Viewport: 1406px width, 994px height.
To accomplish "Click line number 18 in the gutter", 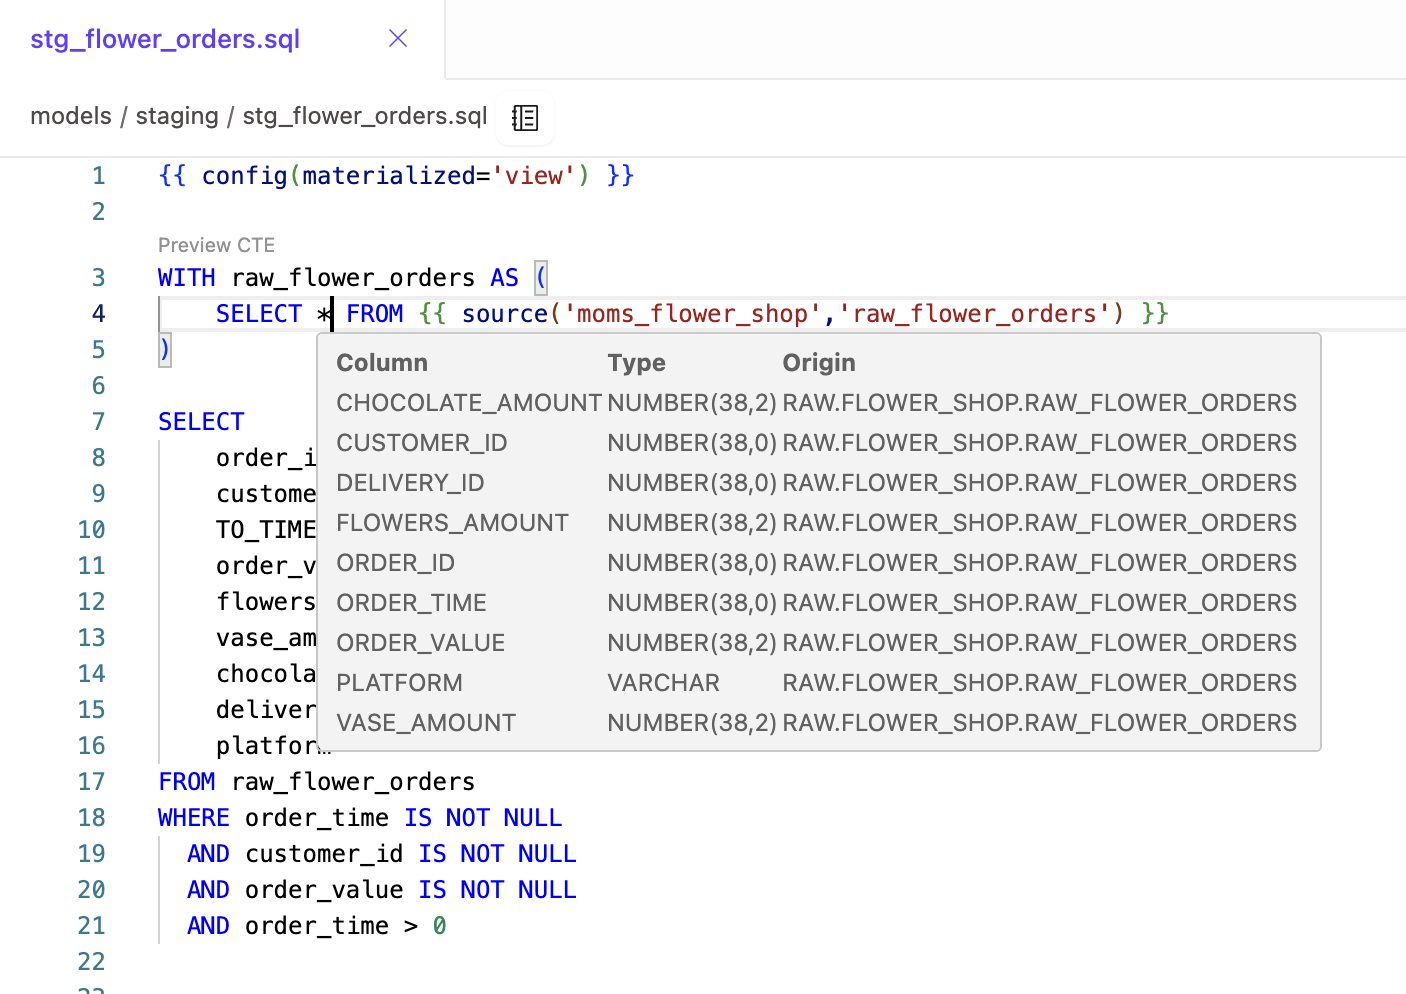I will (x=91, y=817).
